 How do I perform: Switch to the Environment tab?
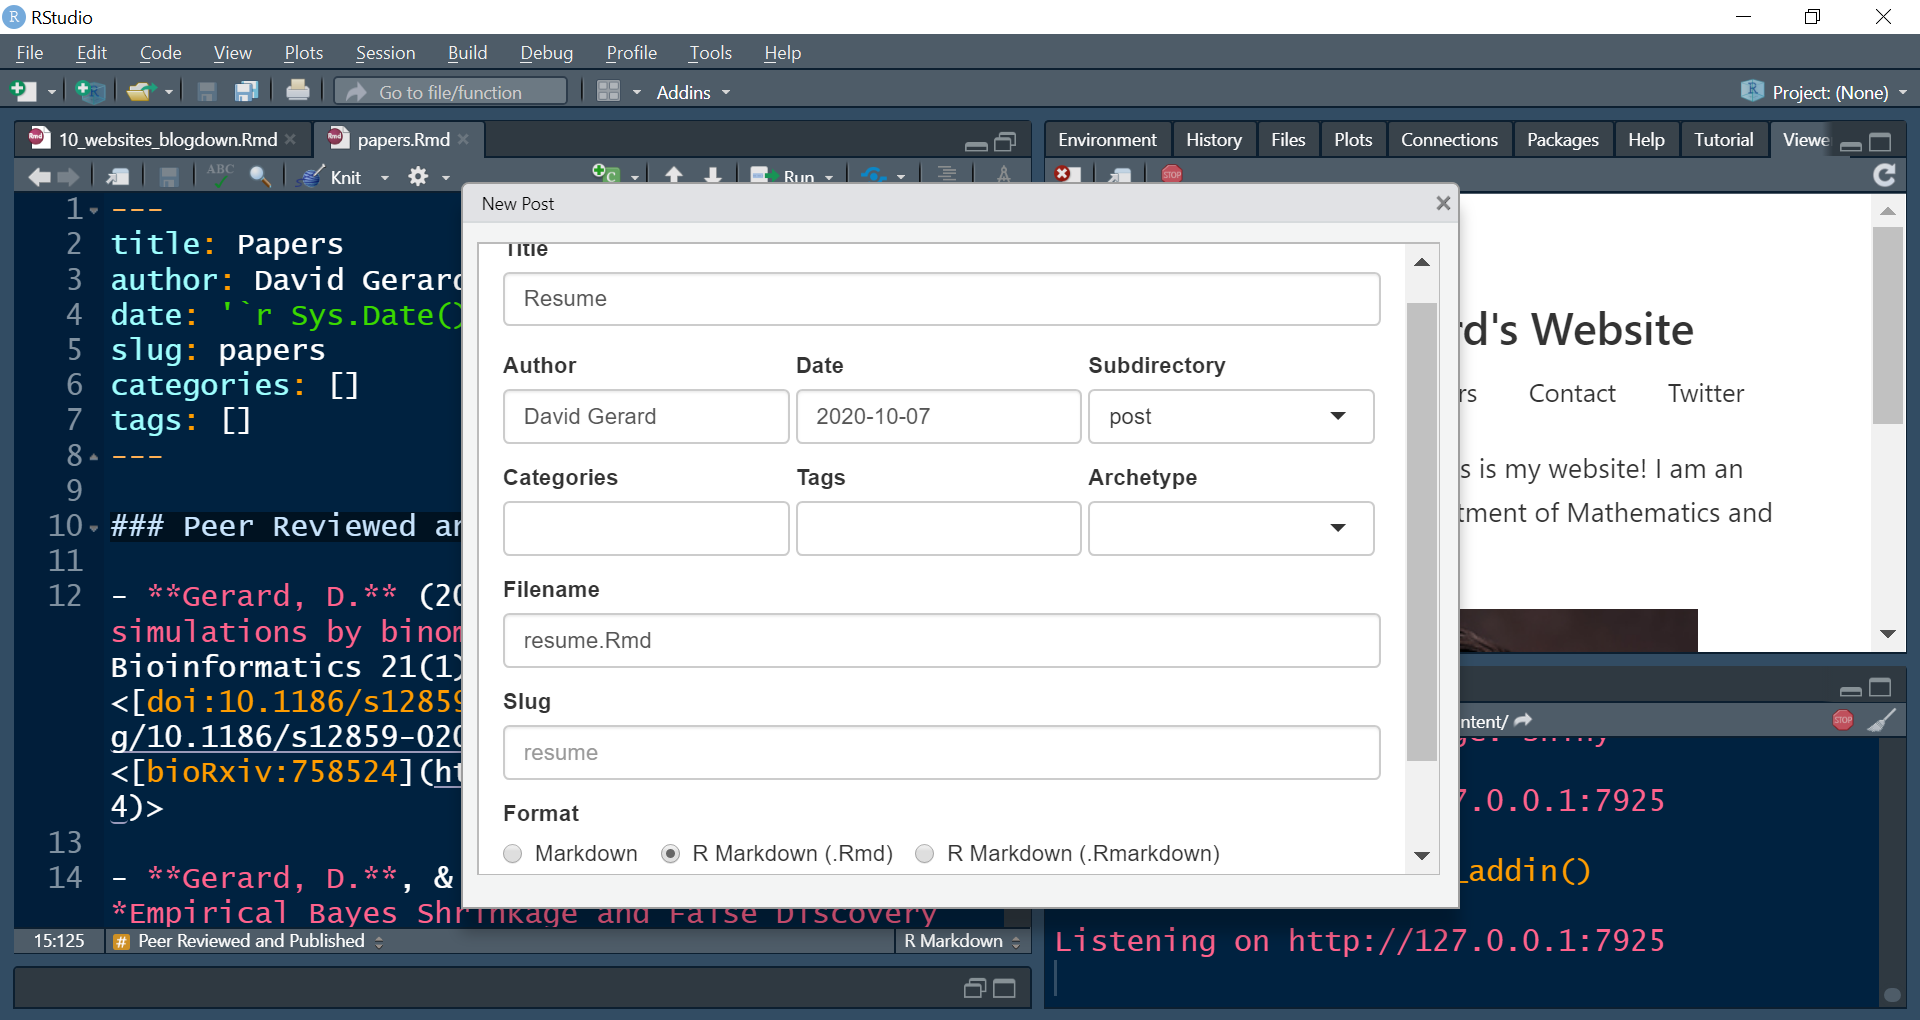pyautogui.click(x=1107, y=140)
